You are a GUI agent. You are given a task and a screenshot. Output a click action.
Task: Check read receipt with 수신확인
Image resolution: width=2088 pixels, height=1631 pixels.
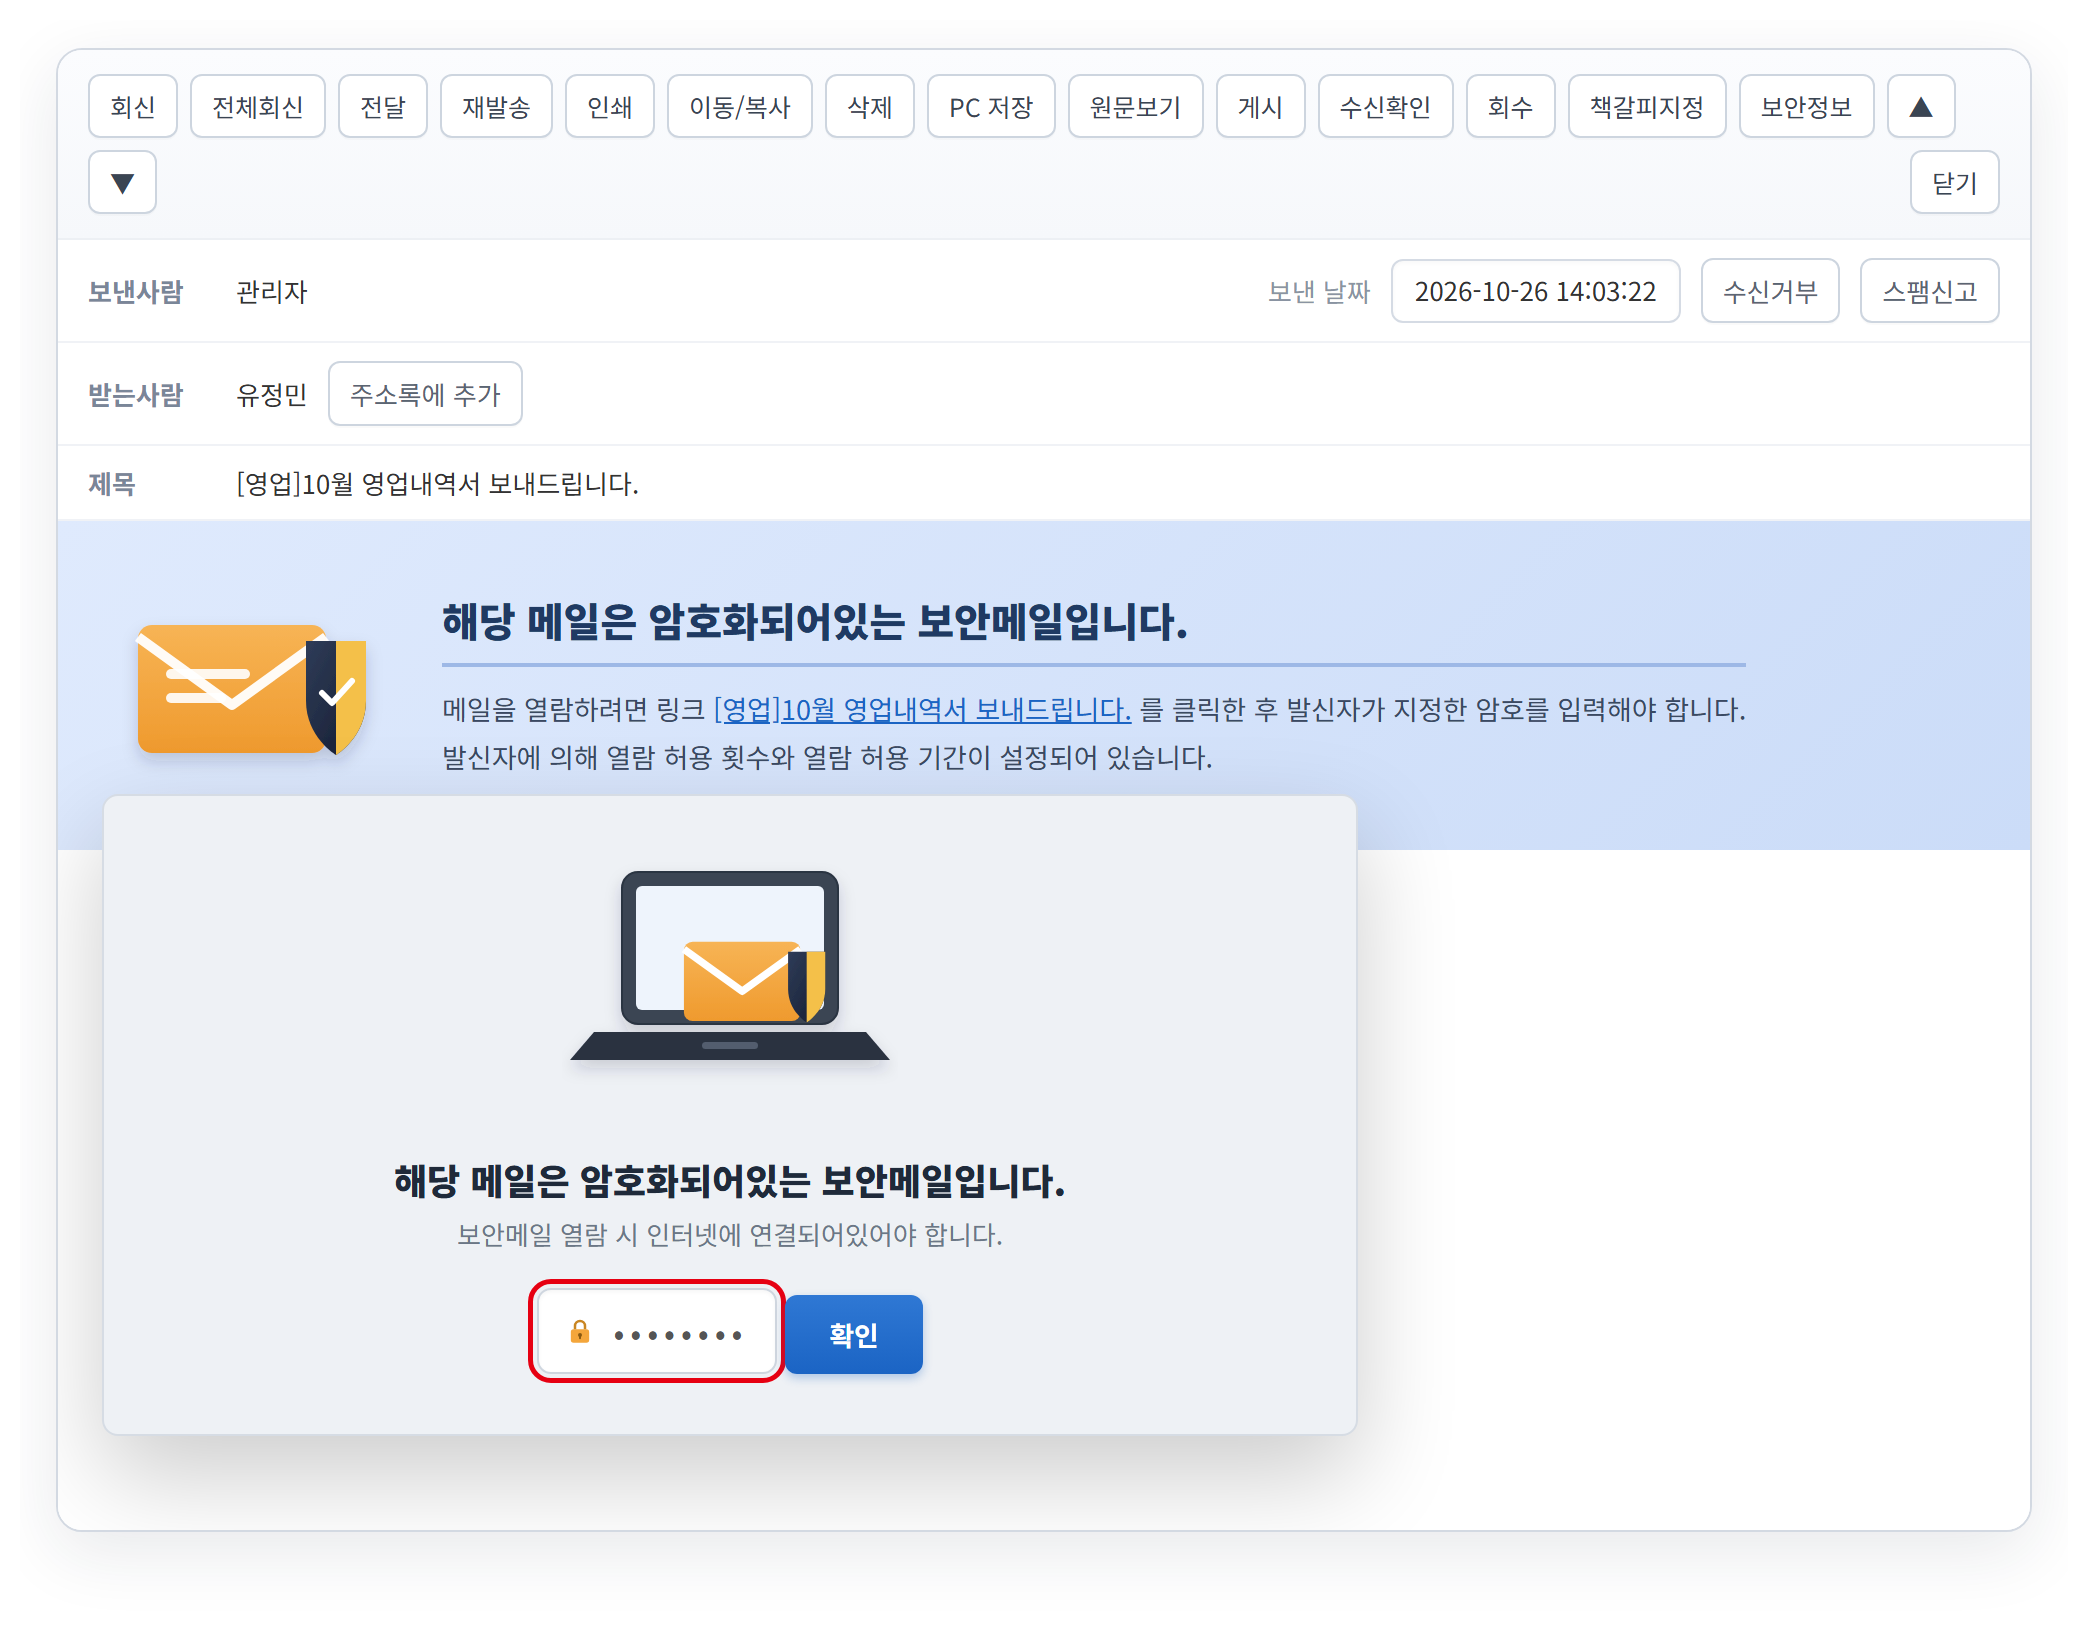click(x=1385, y=106)
